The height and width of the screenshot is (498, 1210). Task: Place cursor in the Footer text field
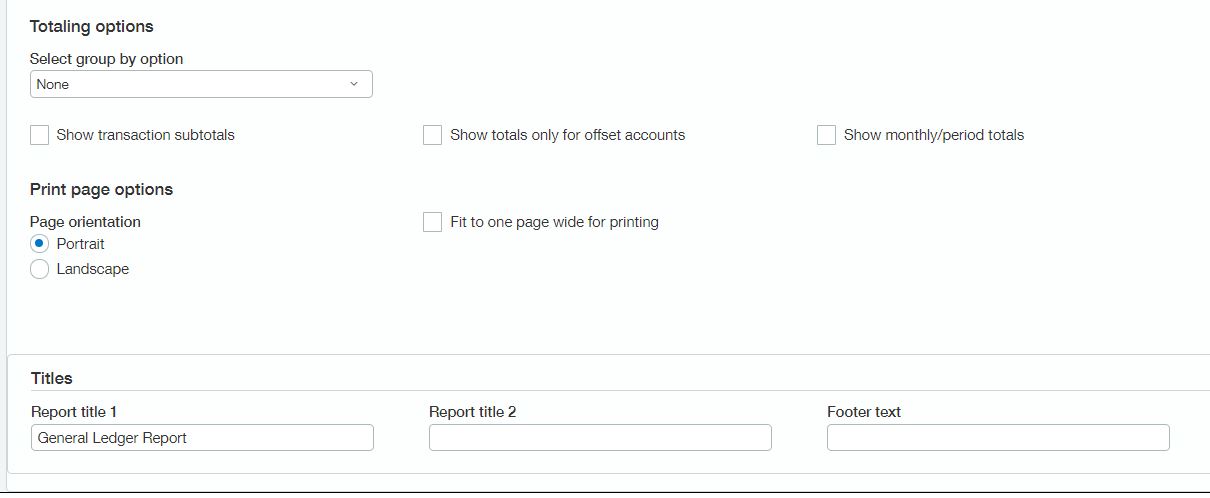[x=998, y=438]
